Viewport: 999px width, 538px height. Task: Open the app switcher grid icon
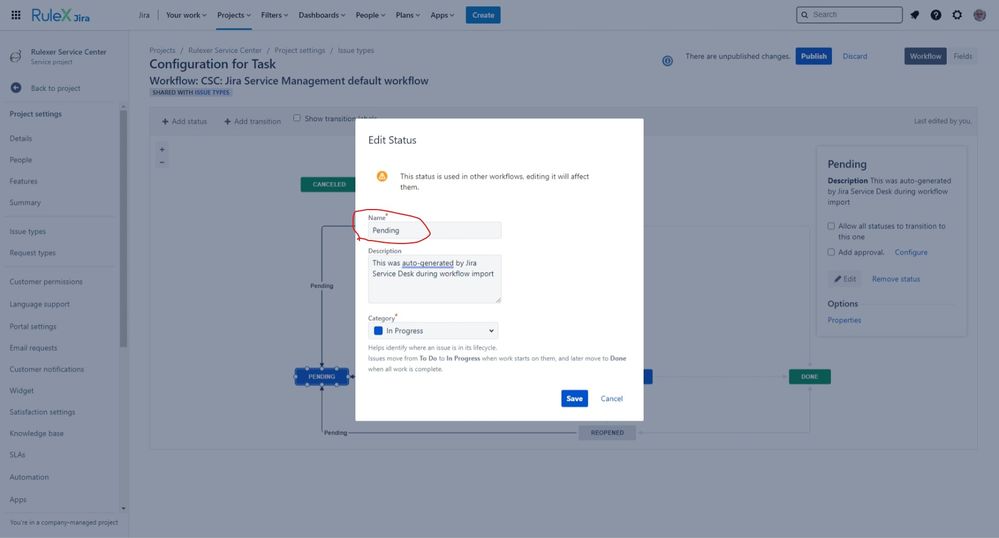point(16,15)
